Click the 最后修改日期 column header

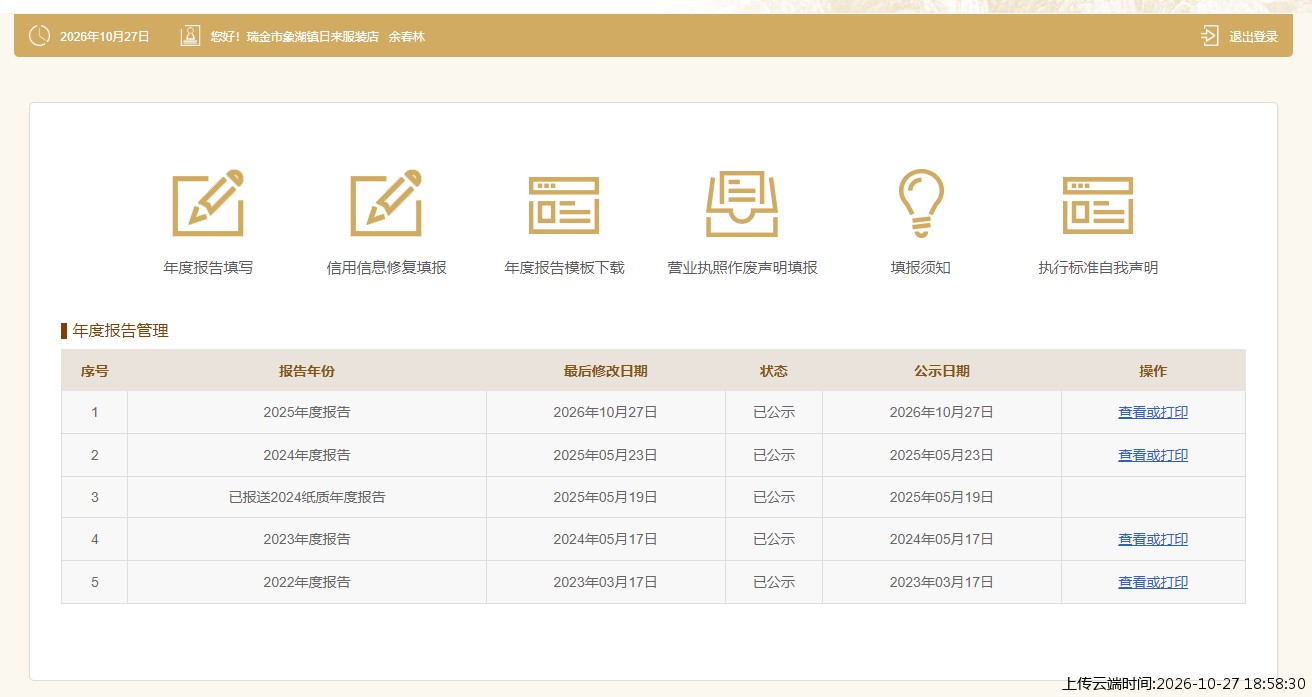[605, 371]
